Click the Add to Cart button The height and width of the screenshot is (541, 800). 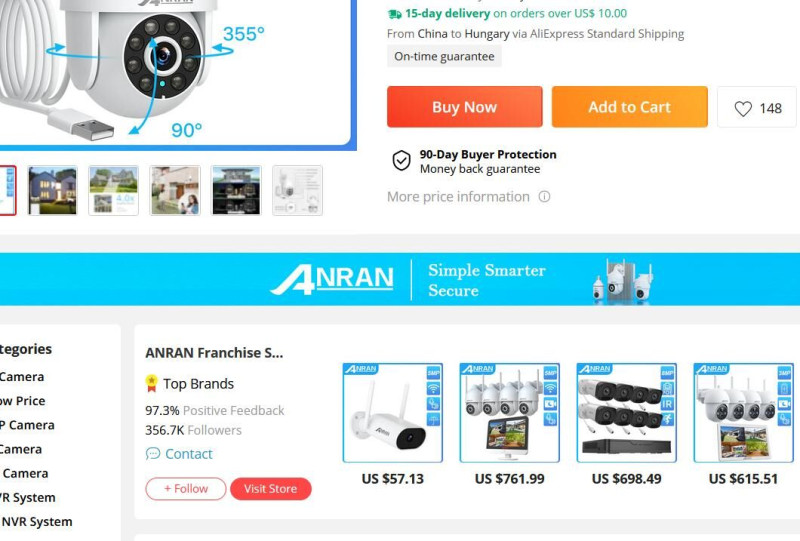pyautogui.click(x=630, y=107)
